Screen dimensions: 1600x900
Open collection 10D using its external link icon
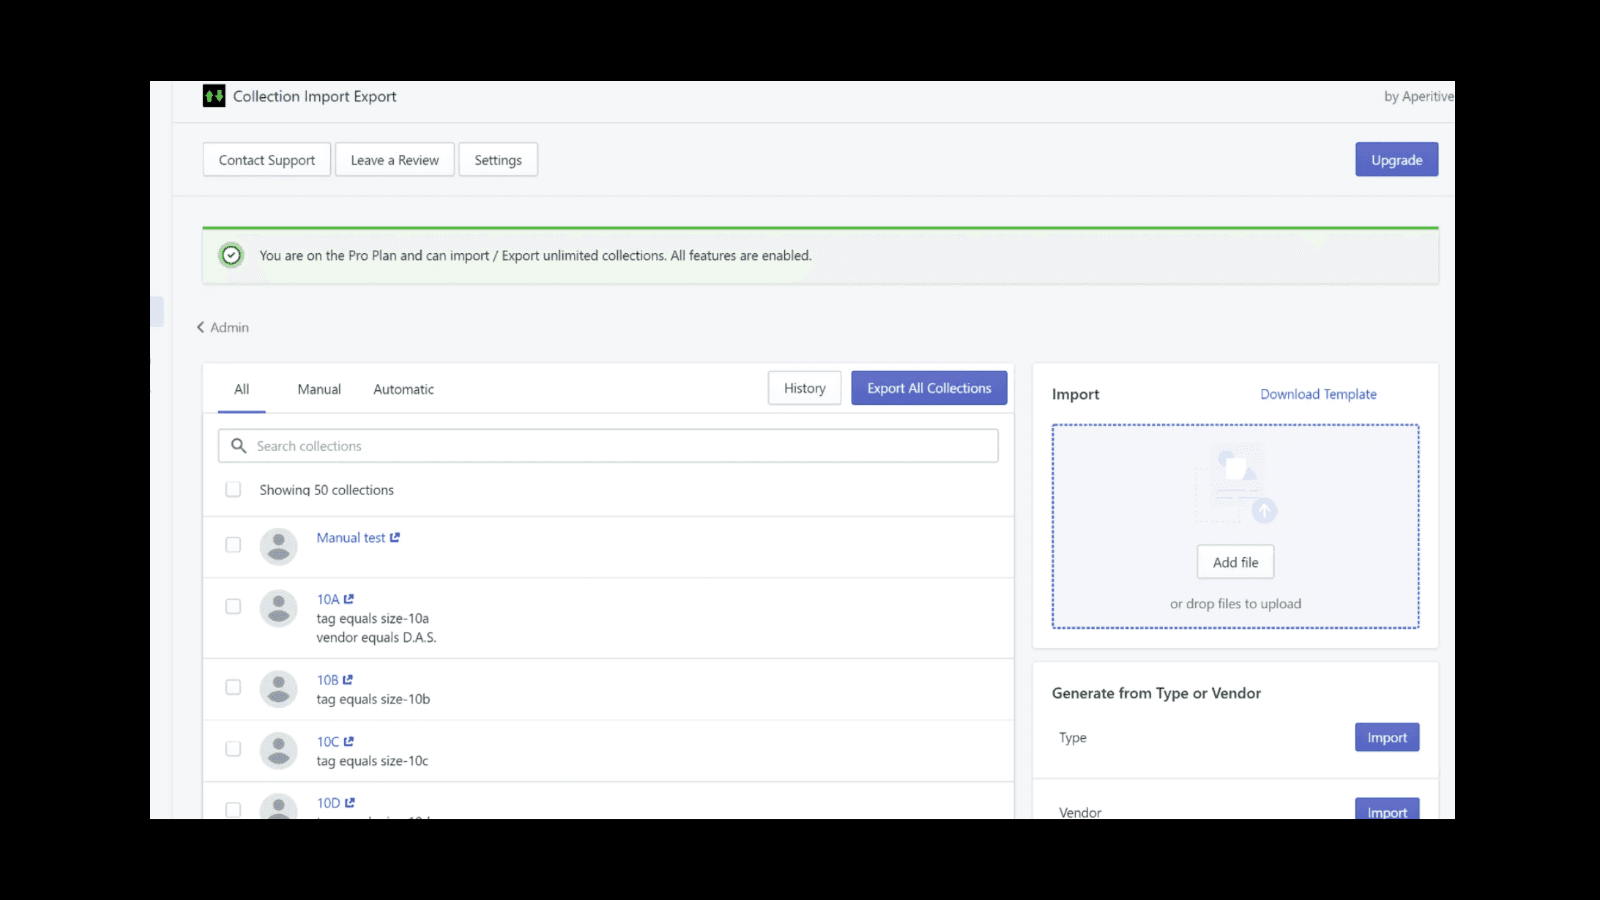pos(350,802)
